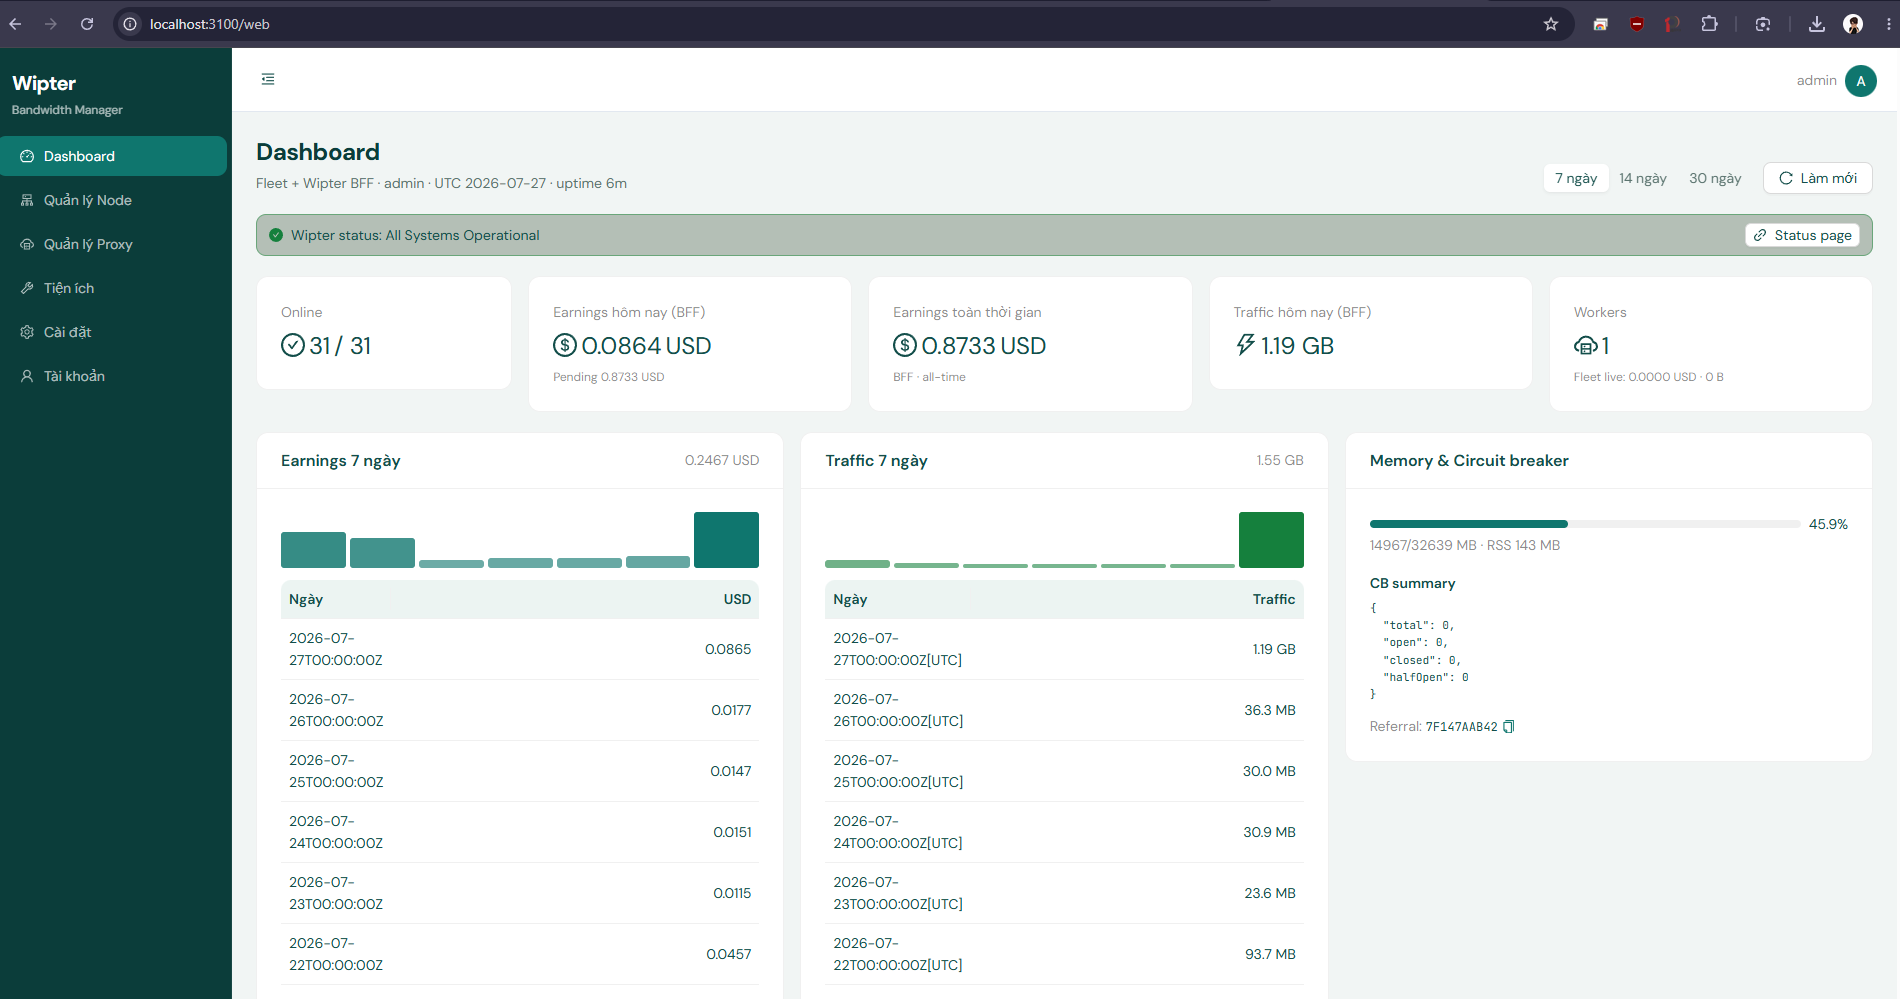Click the 0.0177 earnings value

point(731,710)
